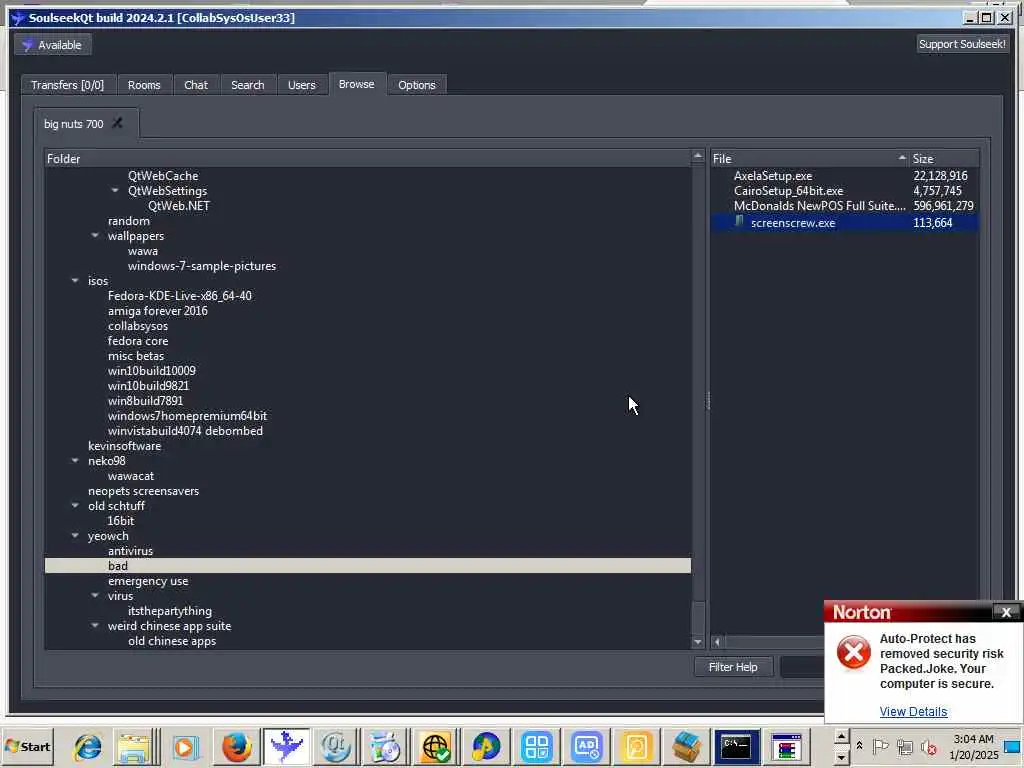Collapse the wallpapers folder
The width and height of the screenshot is (1024, 768).
[x=95, y=235]
